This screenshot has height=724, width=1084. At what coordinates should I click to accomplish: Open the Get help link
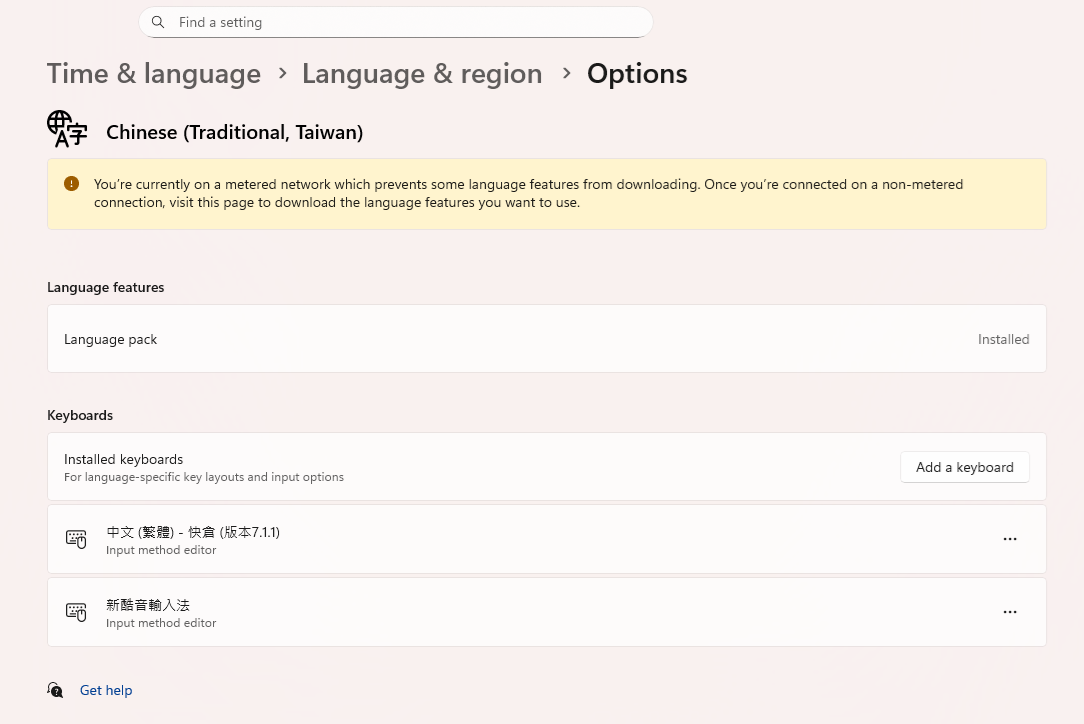106,690
